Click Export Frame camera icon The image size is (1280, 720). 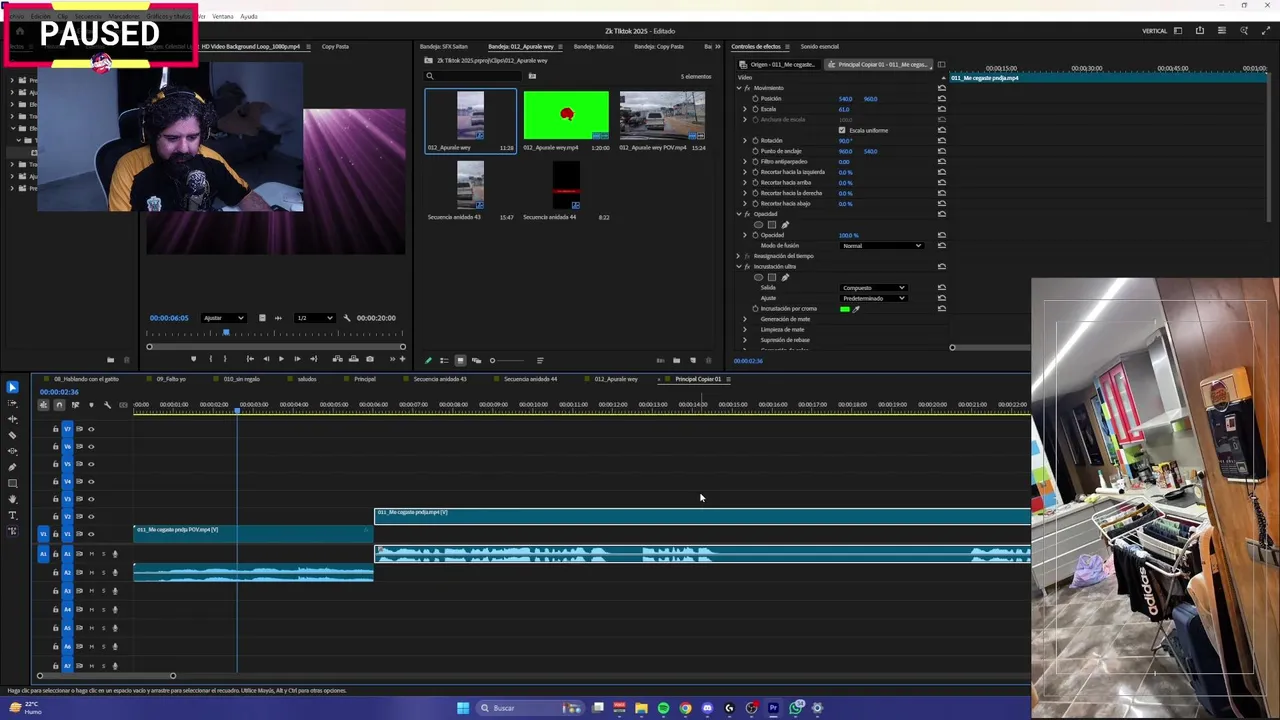point(370,359)
